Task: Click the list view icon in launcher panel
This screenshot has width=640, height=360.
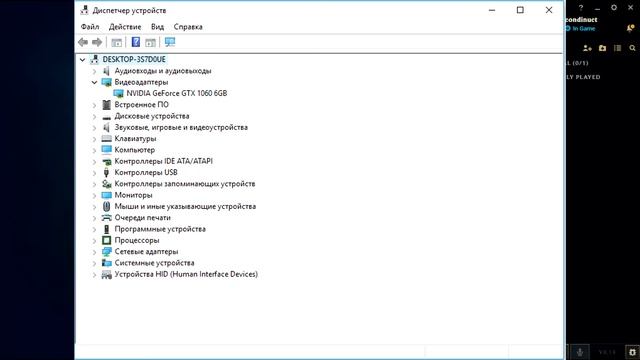Action: tap(618, 48)
